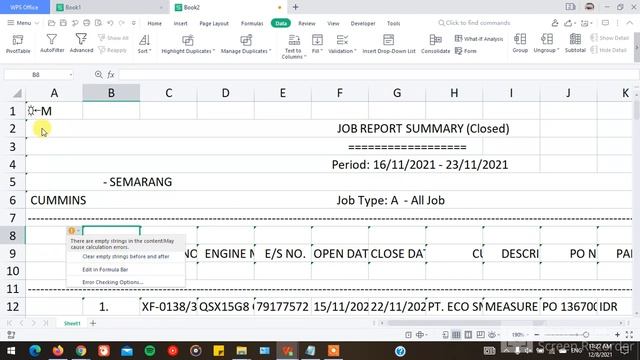Select row 6 header
This screenshot has height=360, width=640.
coord(13,200)
